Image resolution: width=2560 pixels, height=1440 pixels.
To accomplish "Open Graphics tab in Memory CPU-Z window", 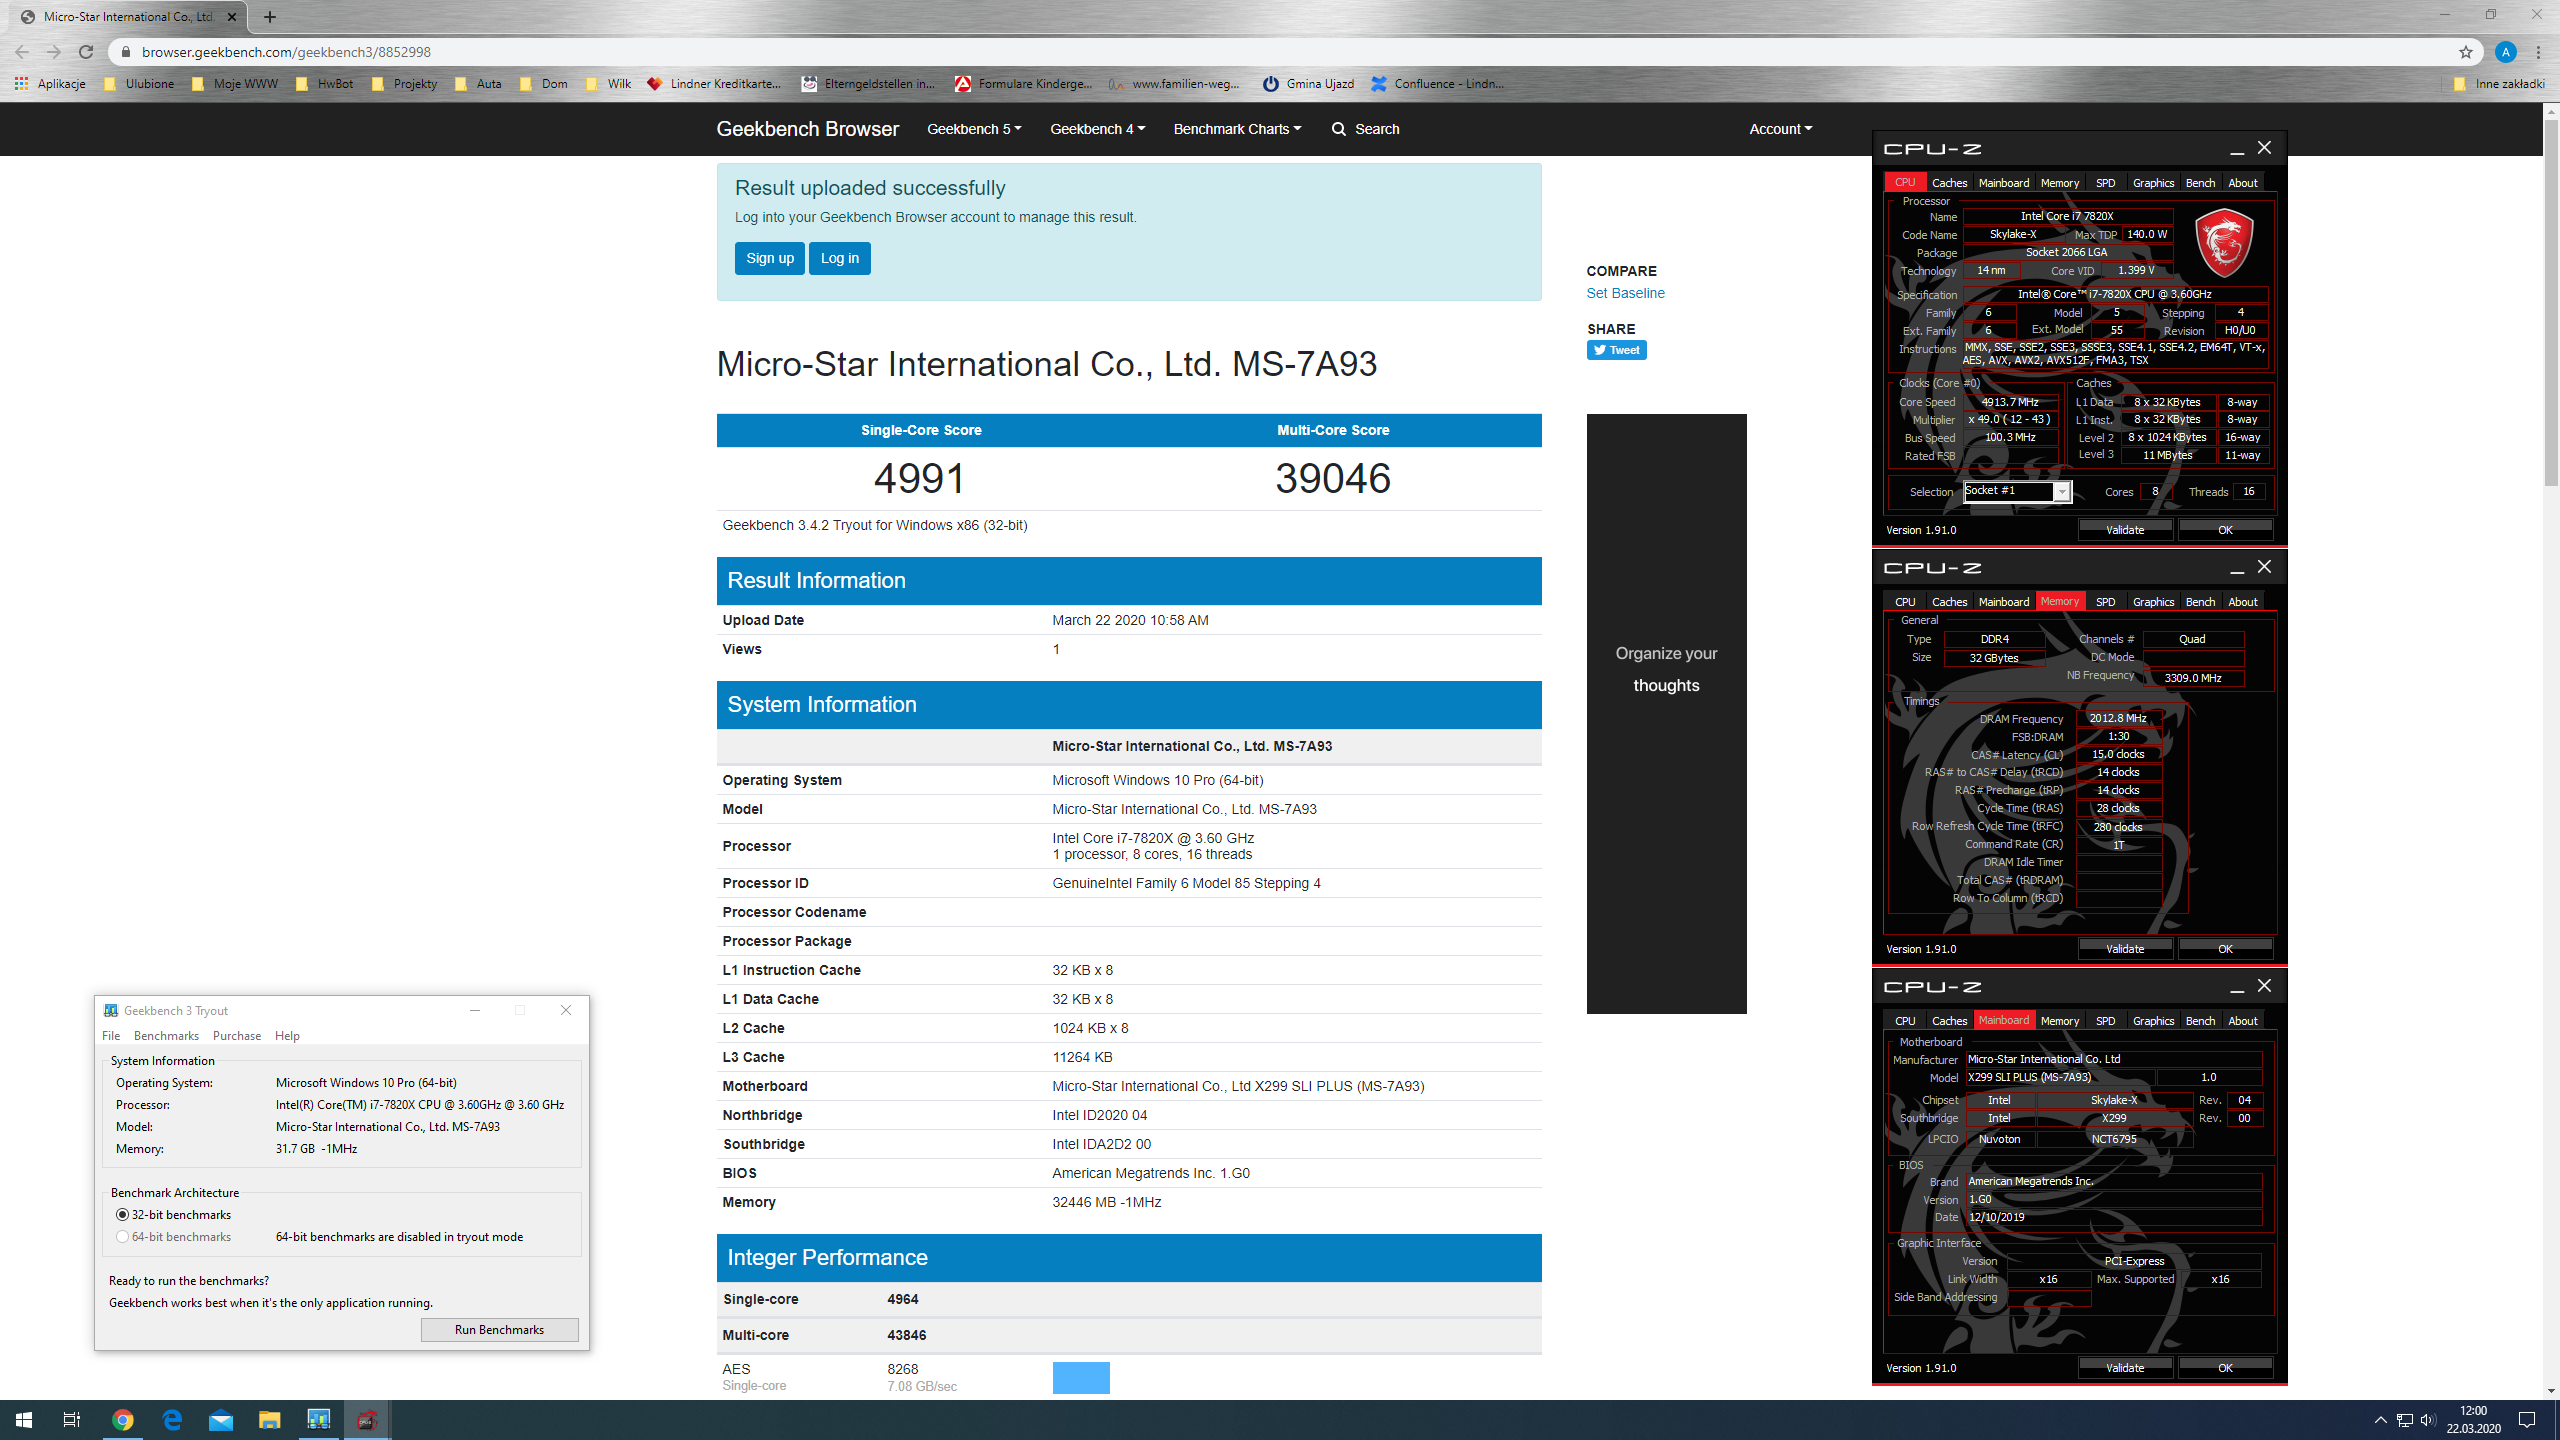I will [2153, 602].
